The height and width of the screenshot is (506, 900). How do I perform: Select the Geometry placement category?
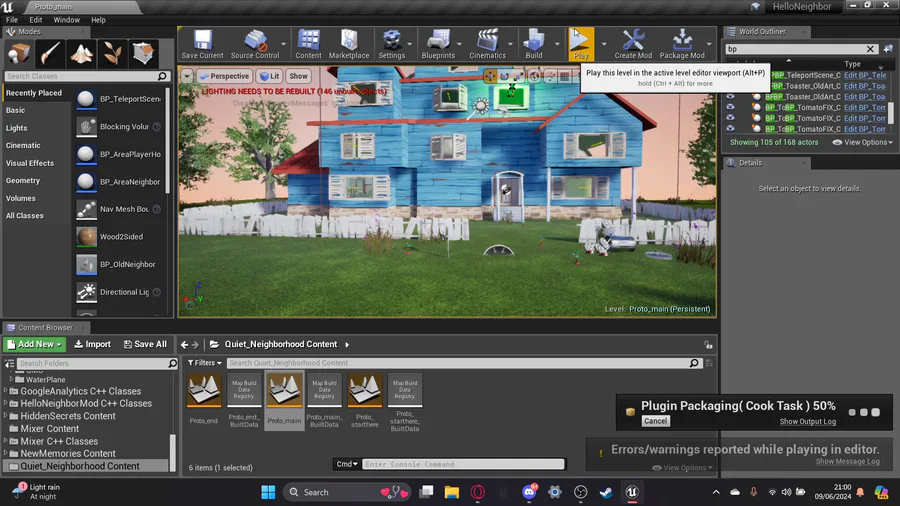(23, 180)
